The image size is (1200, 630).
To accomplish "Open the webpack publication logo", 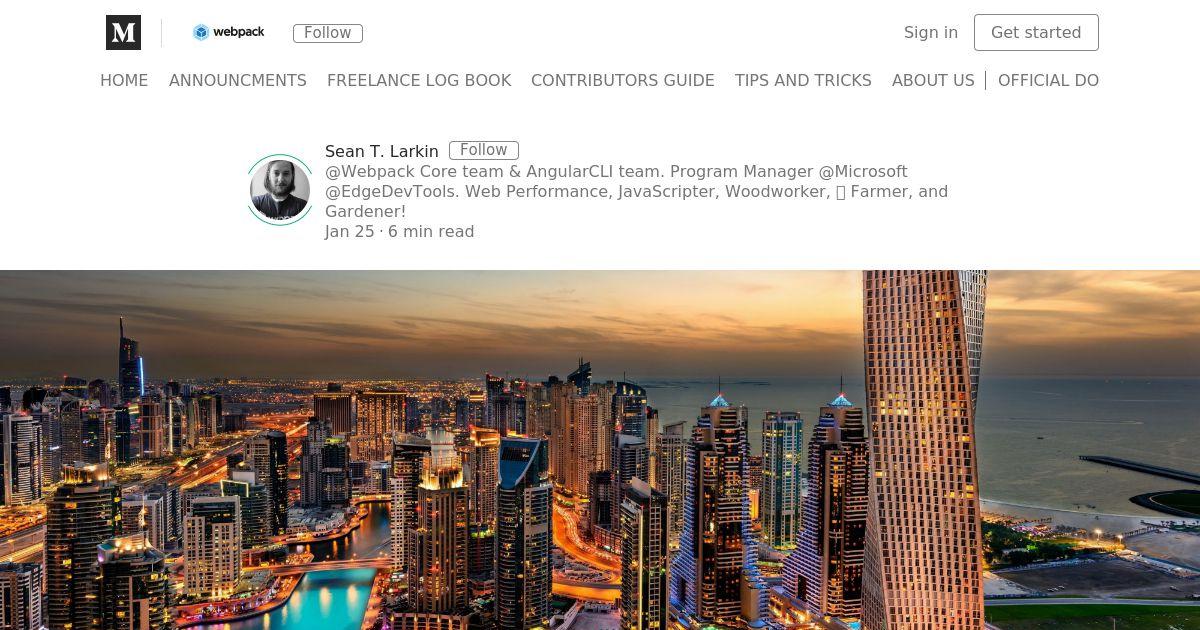I will coord(229,32).
